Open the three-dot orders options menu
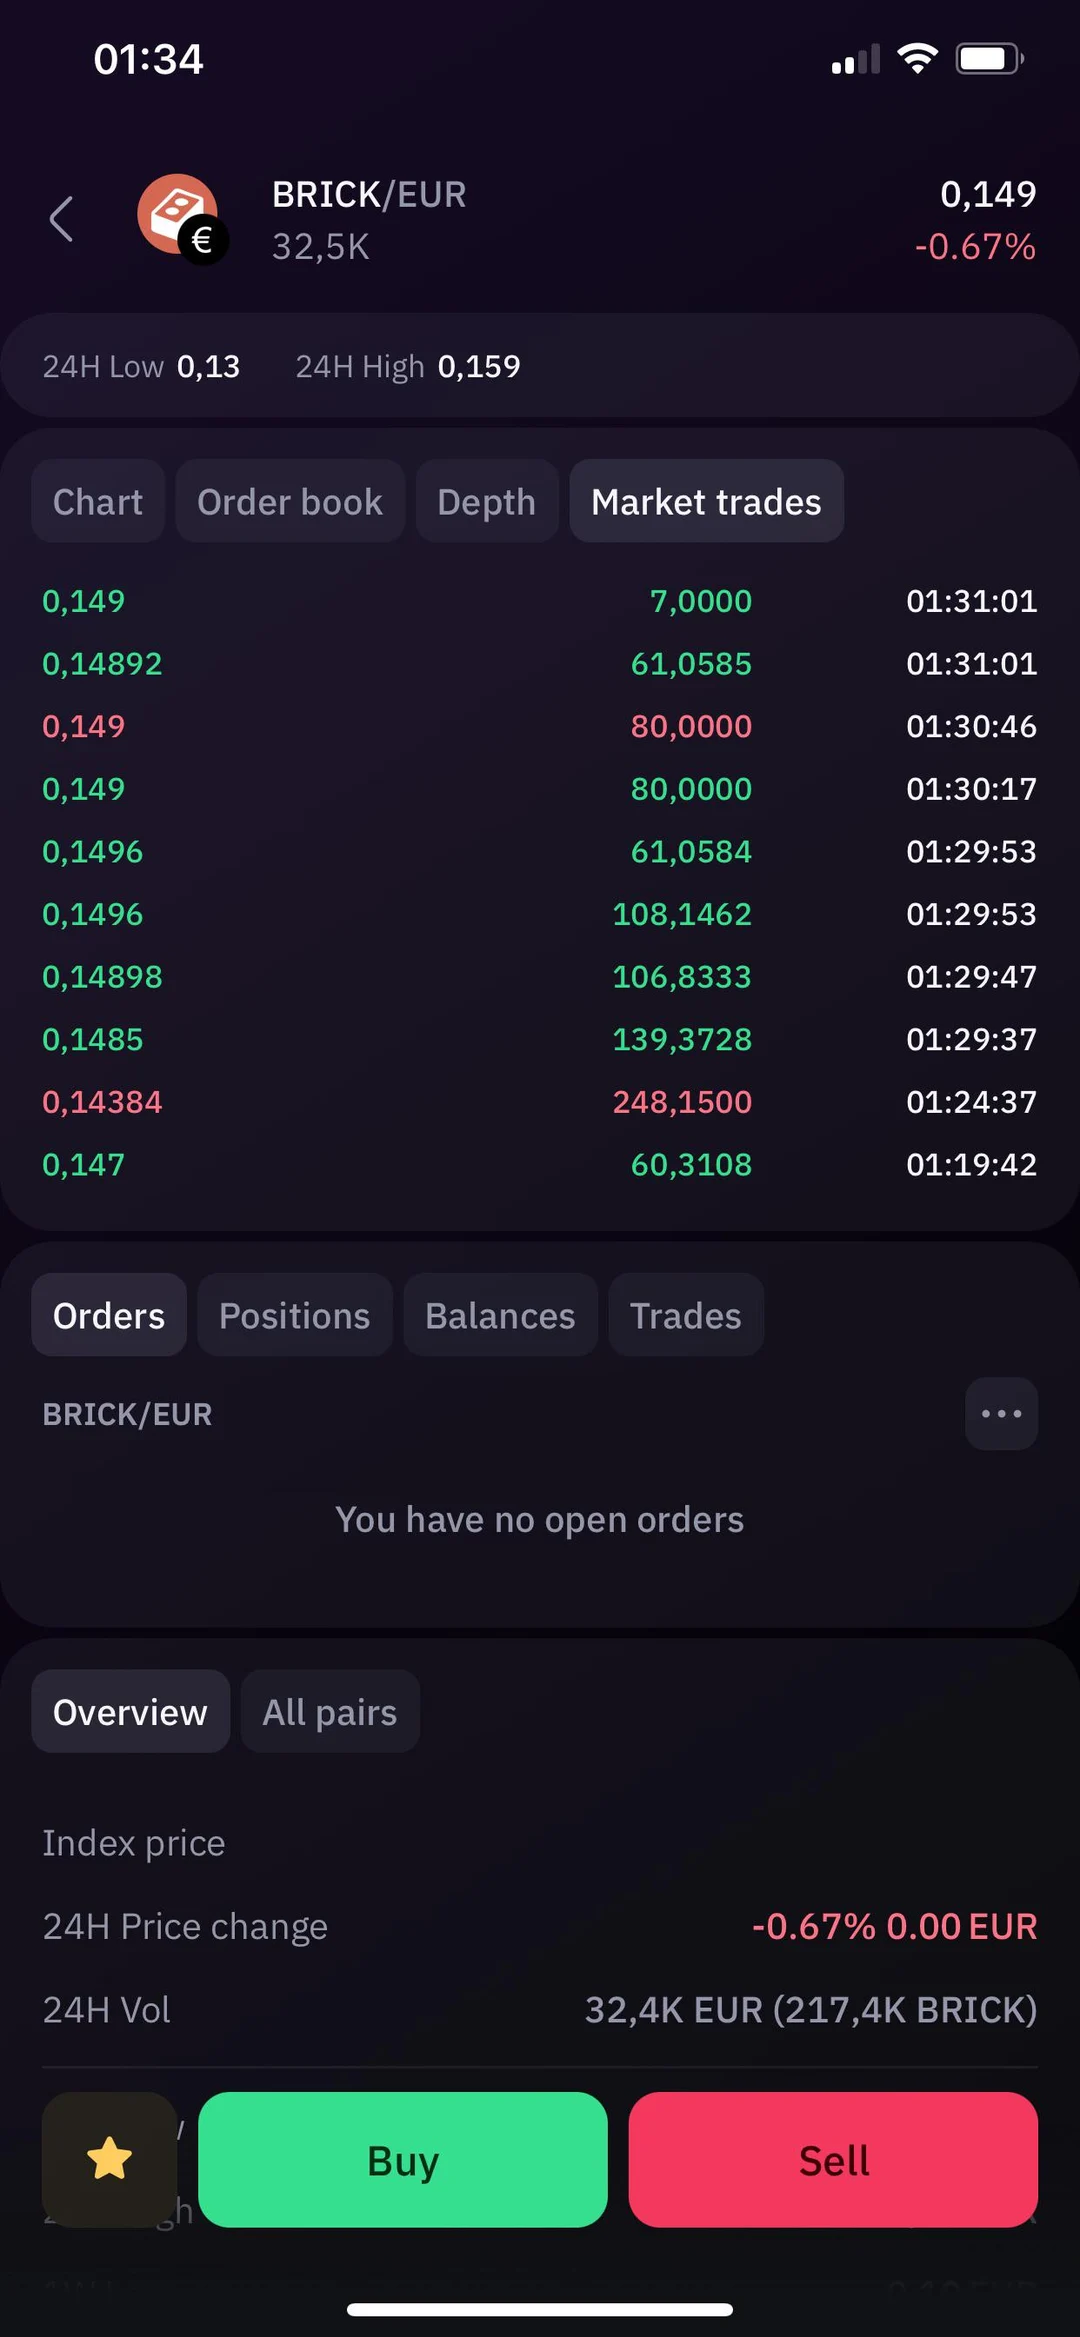Screen dimensions: 1080x2337 click(1001, 1414)
